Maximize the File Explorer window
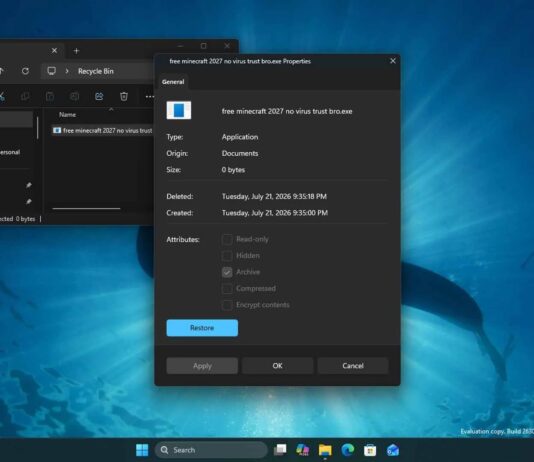Image resolution: width=534 pixels, height=462 pixels. (x=204, y=46)
